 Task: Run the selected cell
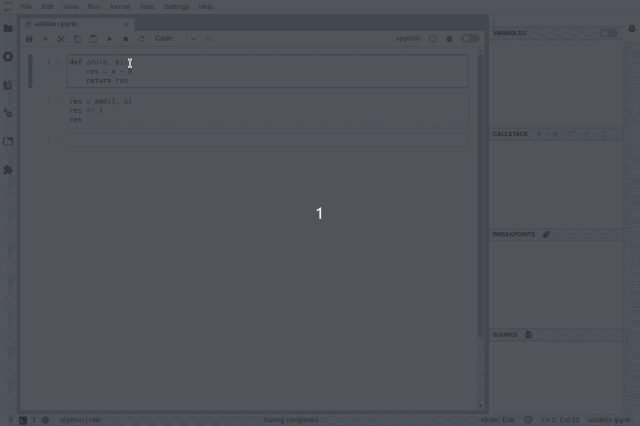coord(109,39)
